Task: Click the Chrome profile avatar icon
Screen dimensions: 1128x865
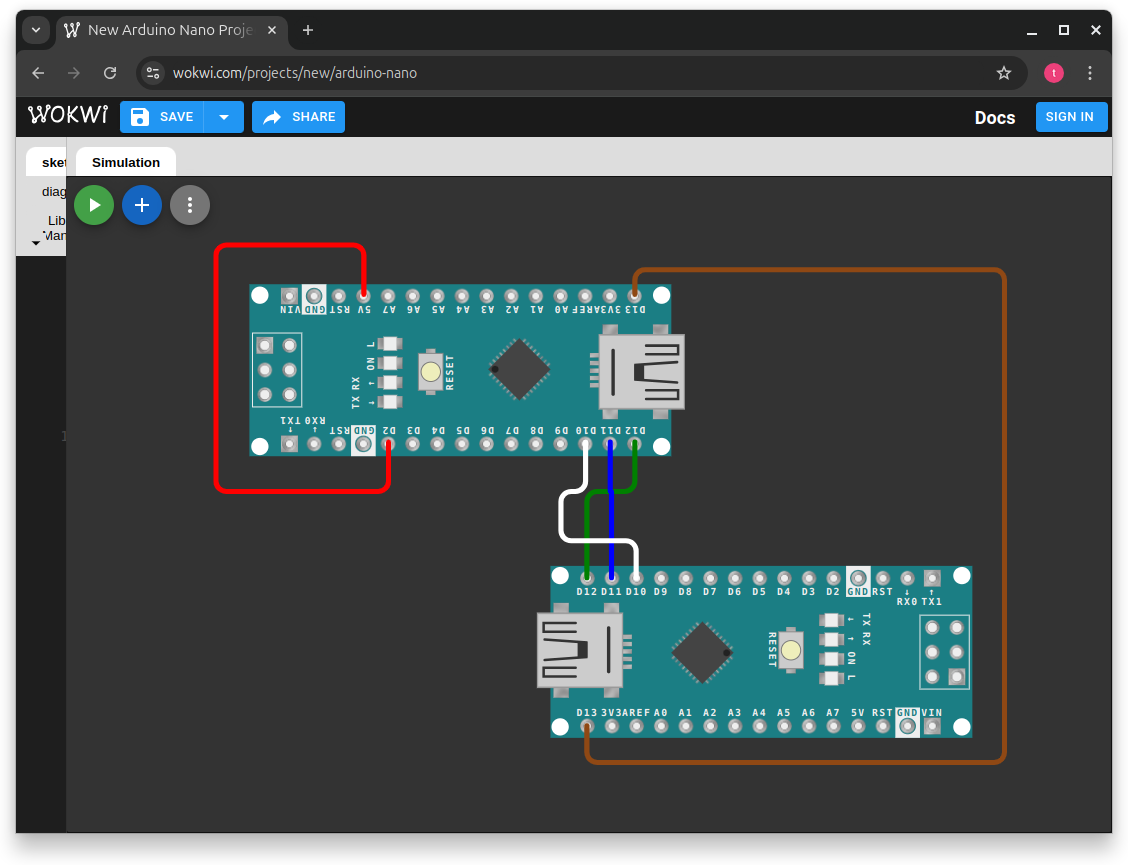Action: coord(1053,72)
